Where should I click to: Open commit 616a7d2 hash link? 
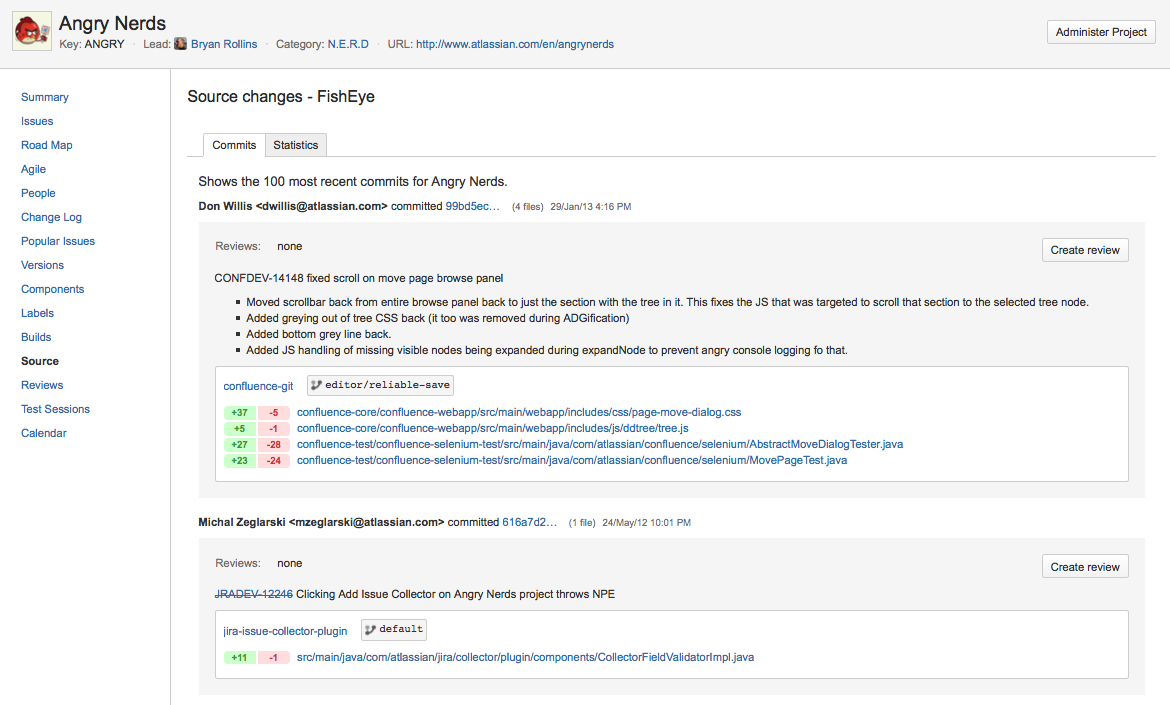pyautogui.click(x=529, y=522)
